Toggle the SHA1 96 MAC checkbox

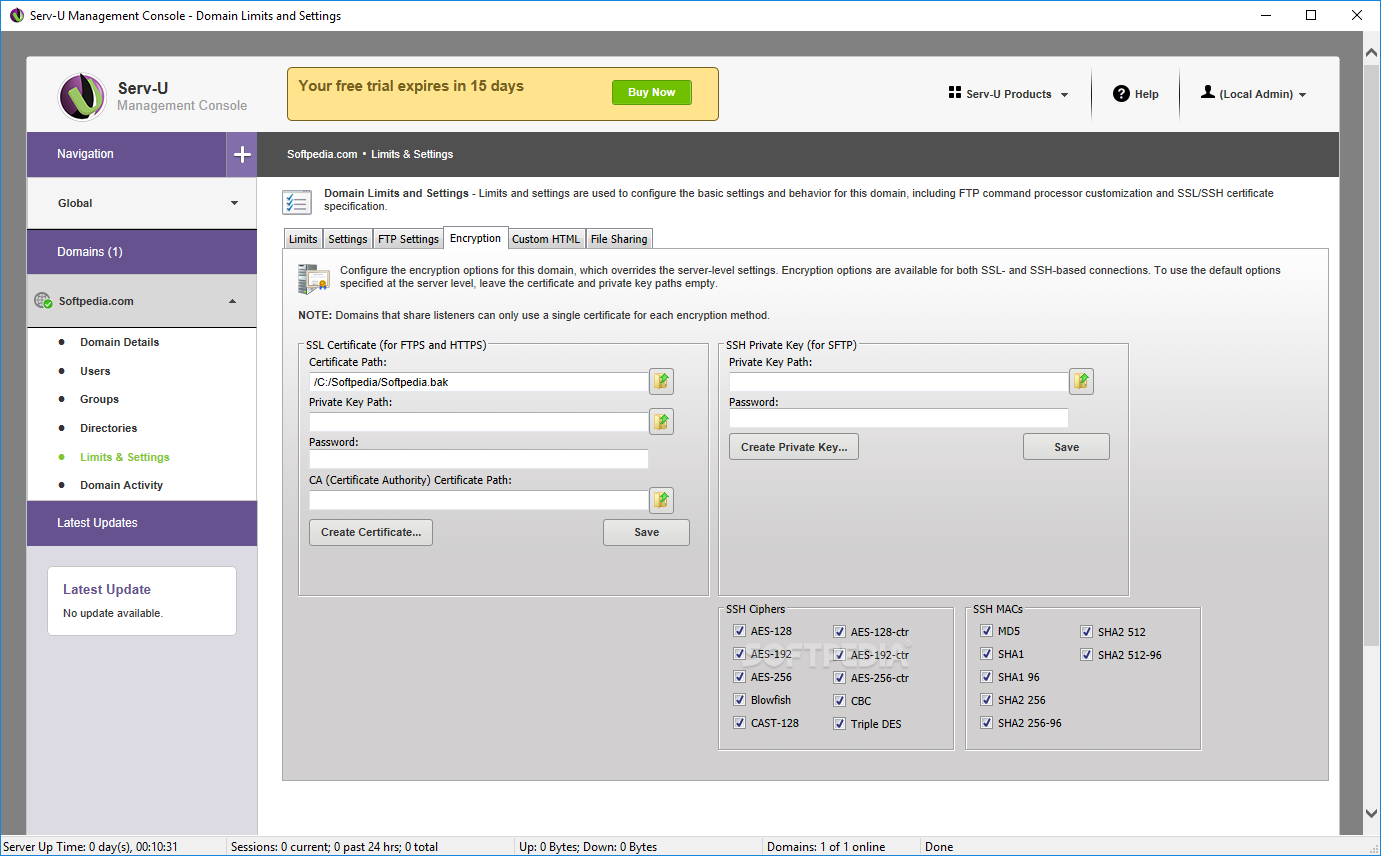click(986, 677)
